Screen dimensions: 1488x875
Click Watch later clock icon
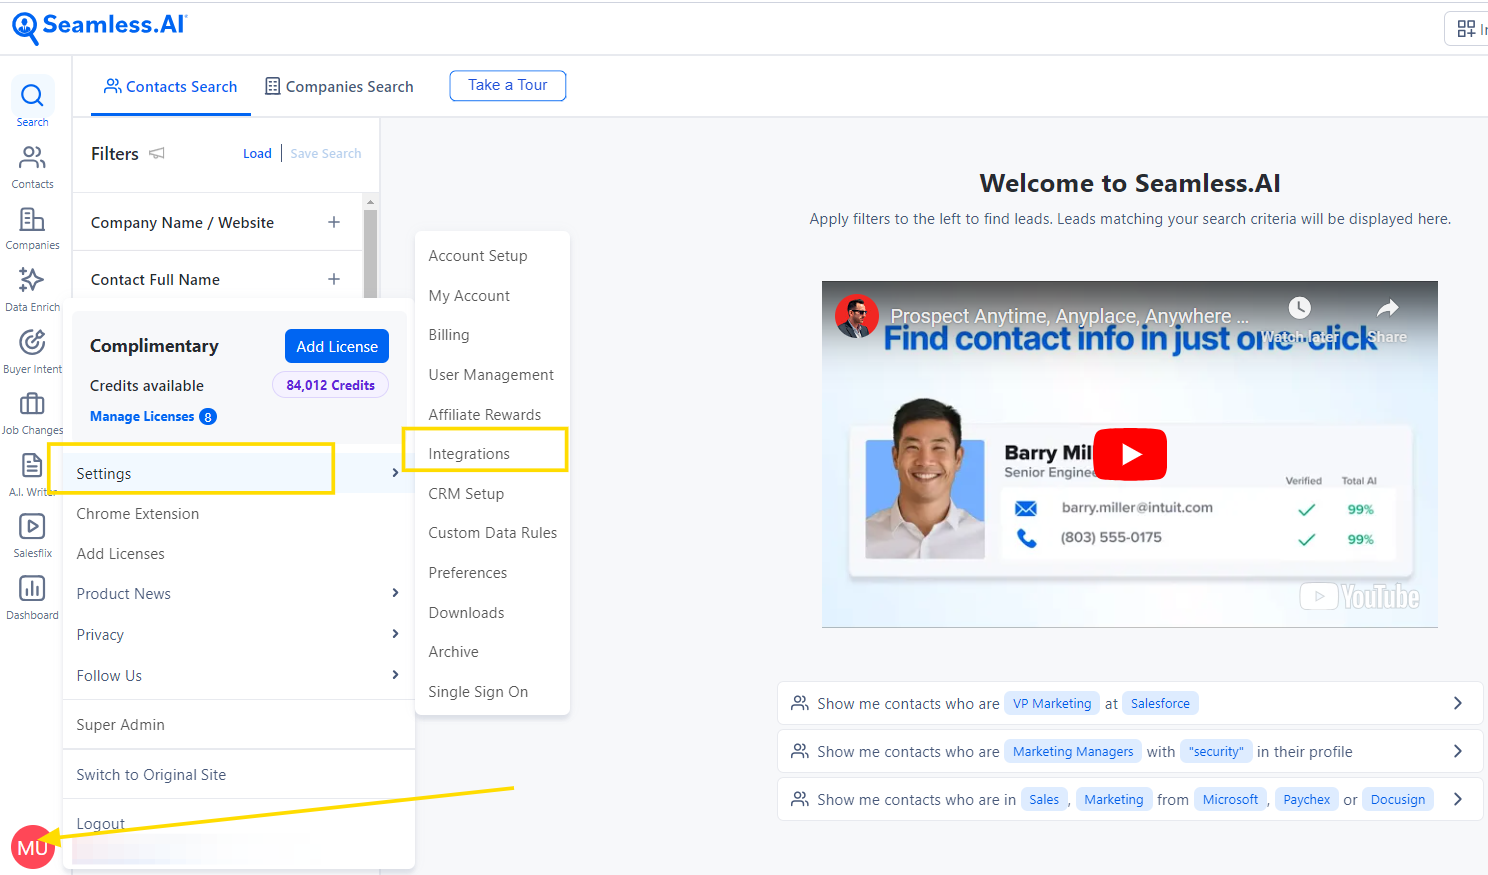1299,308
